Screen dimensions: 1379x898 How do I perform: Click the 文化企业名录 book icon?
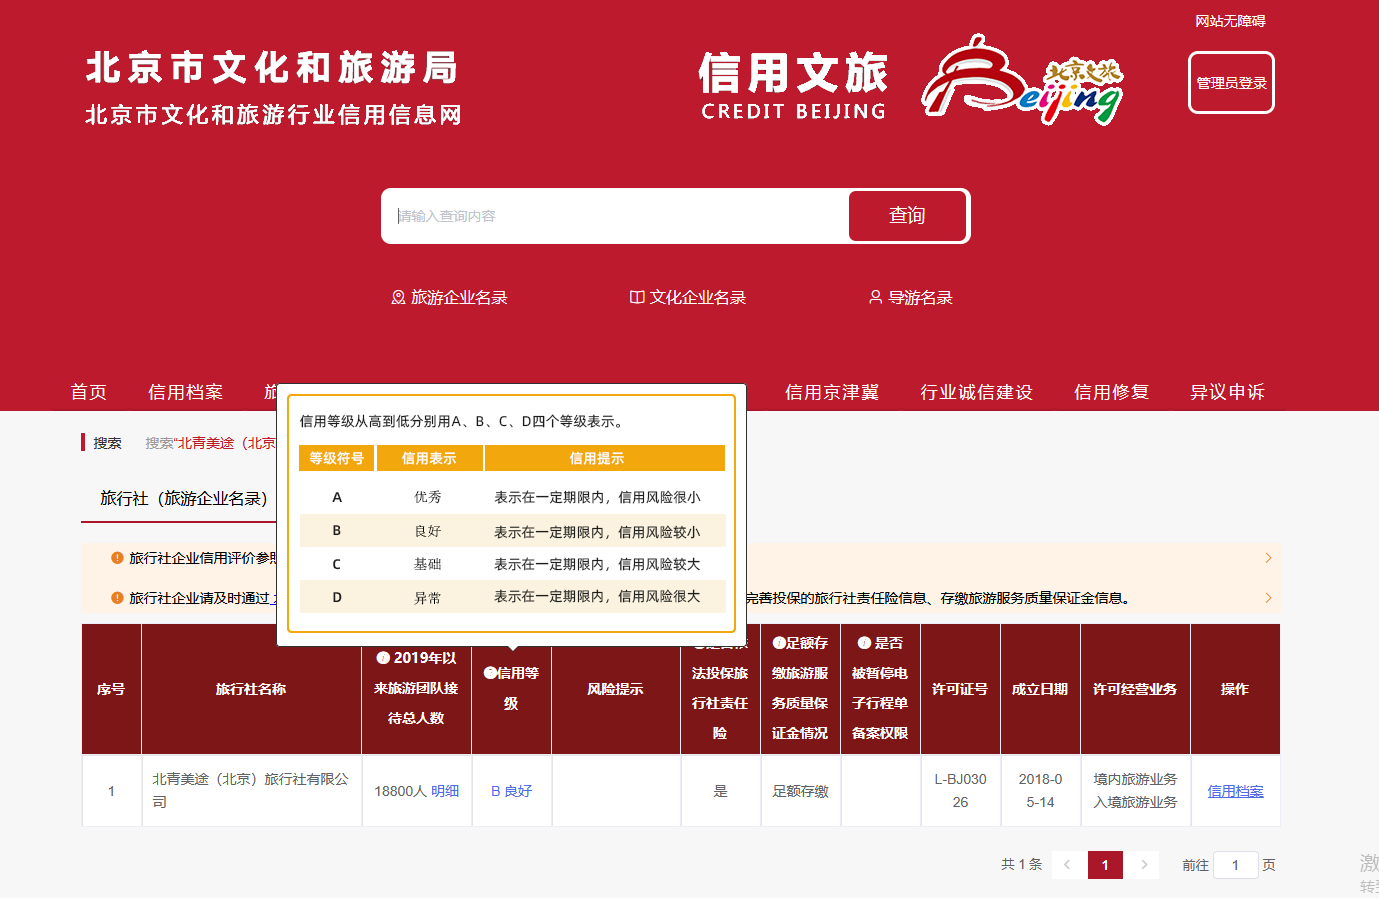(637, 297)
